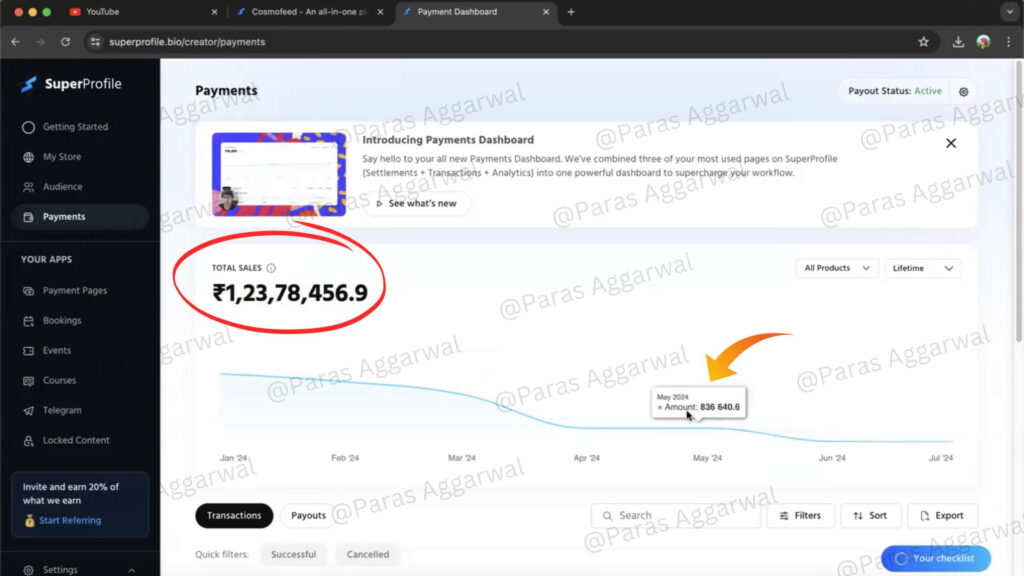Bookmark page with the star icon

click(x=923, y=42)
